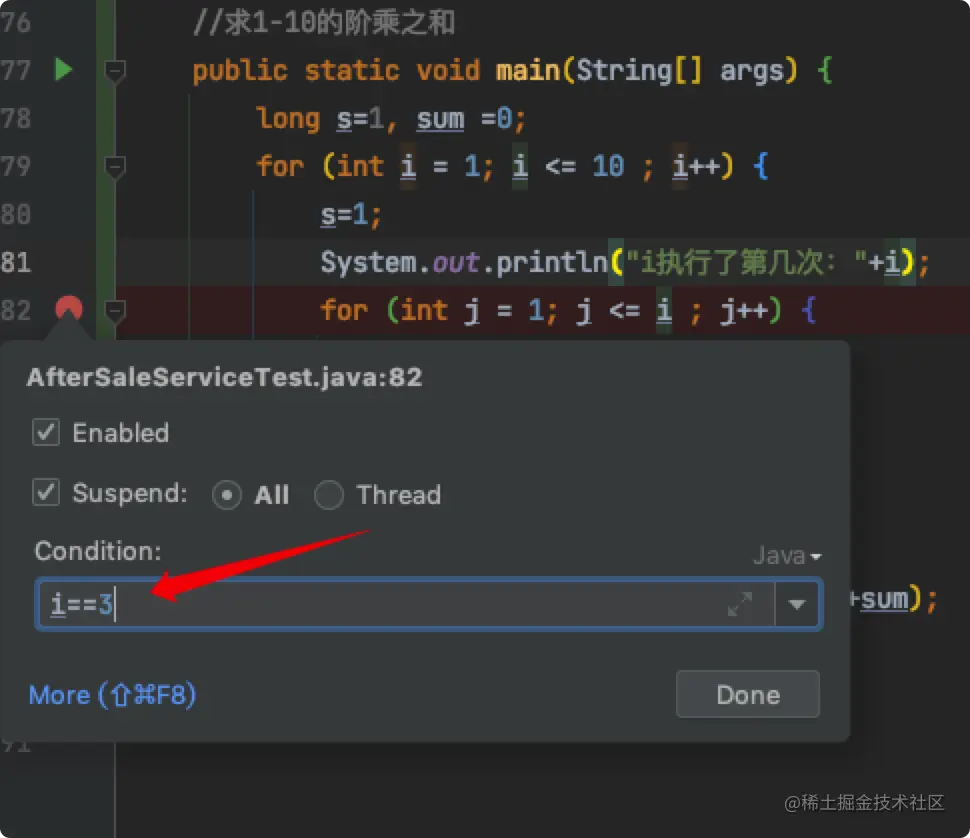Open More breakpoint settings link
Image resolution: width=970 pixels, height=838 pixels.
point(113,695)
